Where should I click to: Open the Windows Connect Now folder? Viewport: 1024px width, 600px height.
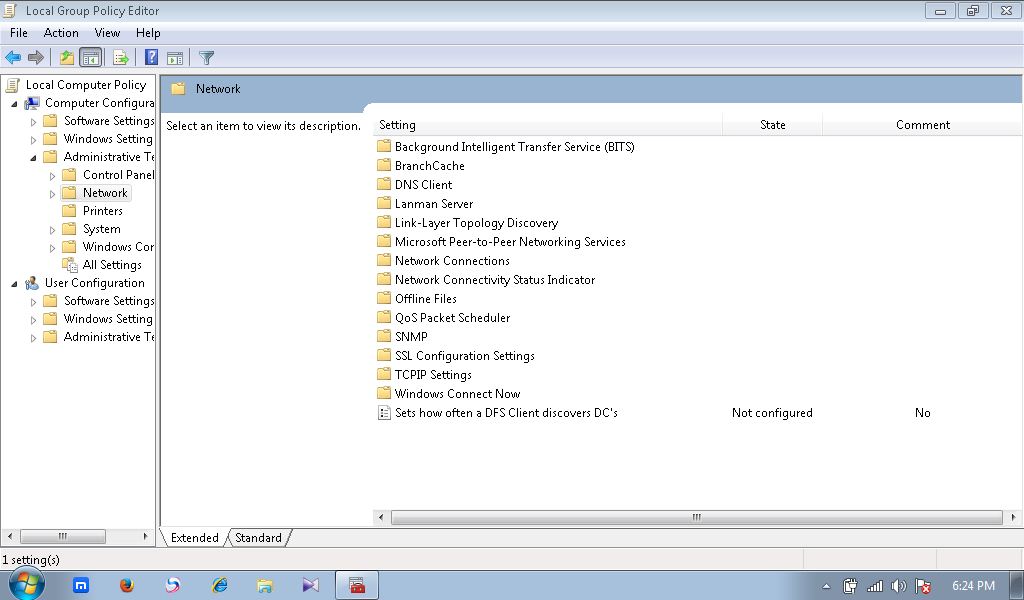click(x=457, y=393)
